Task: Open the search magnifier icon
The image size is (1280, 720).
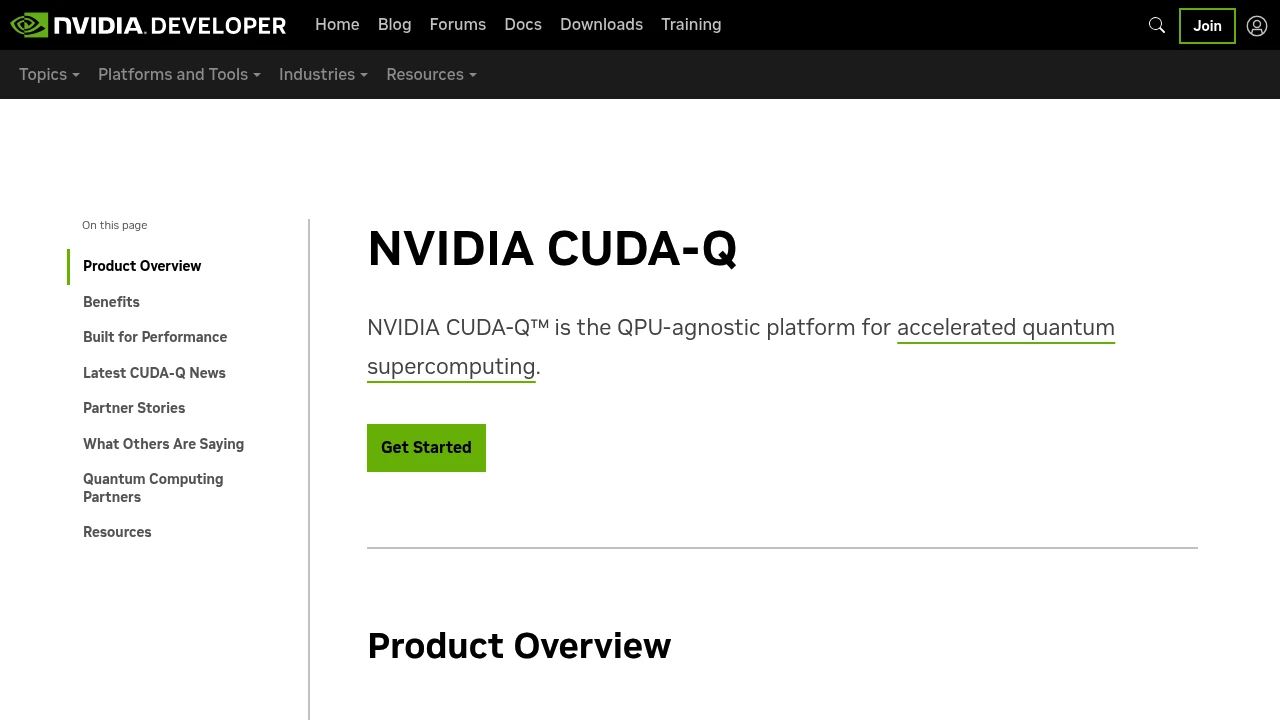Action: (1156, 25)
